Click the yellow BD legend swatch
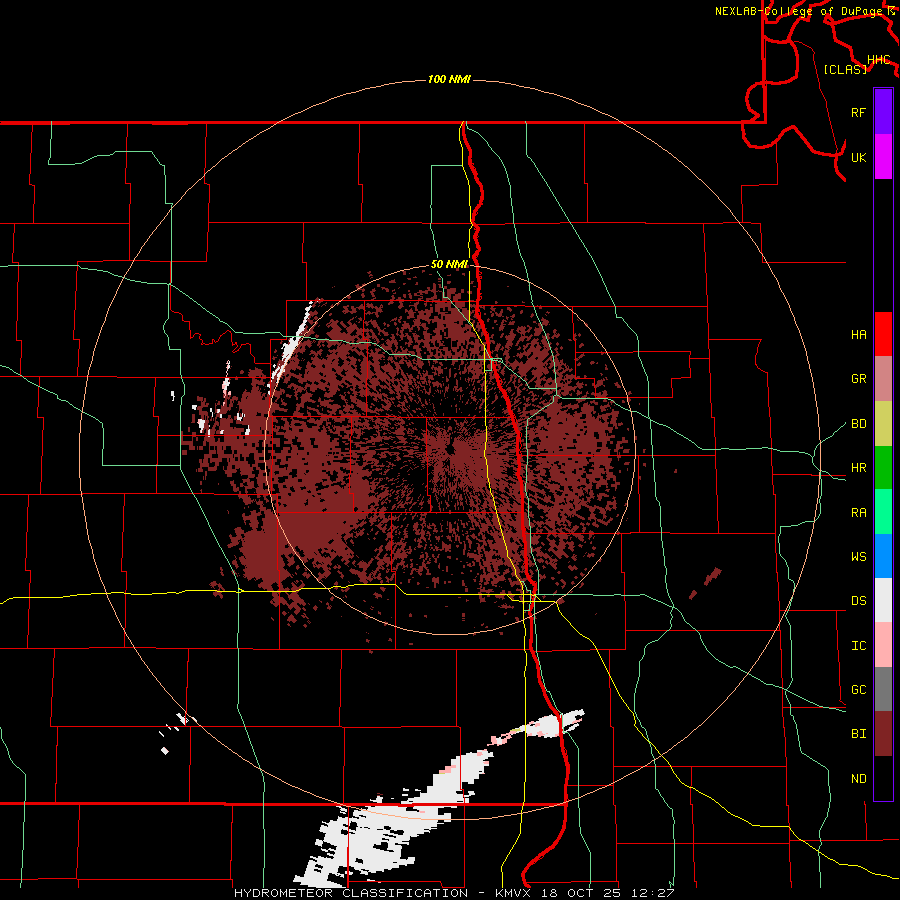The image size is (900, 900). pos(883,424)
